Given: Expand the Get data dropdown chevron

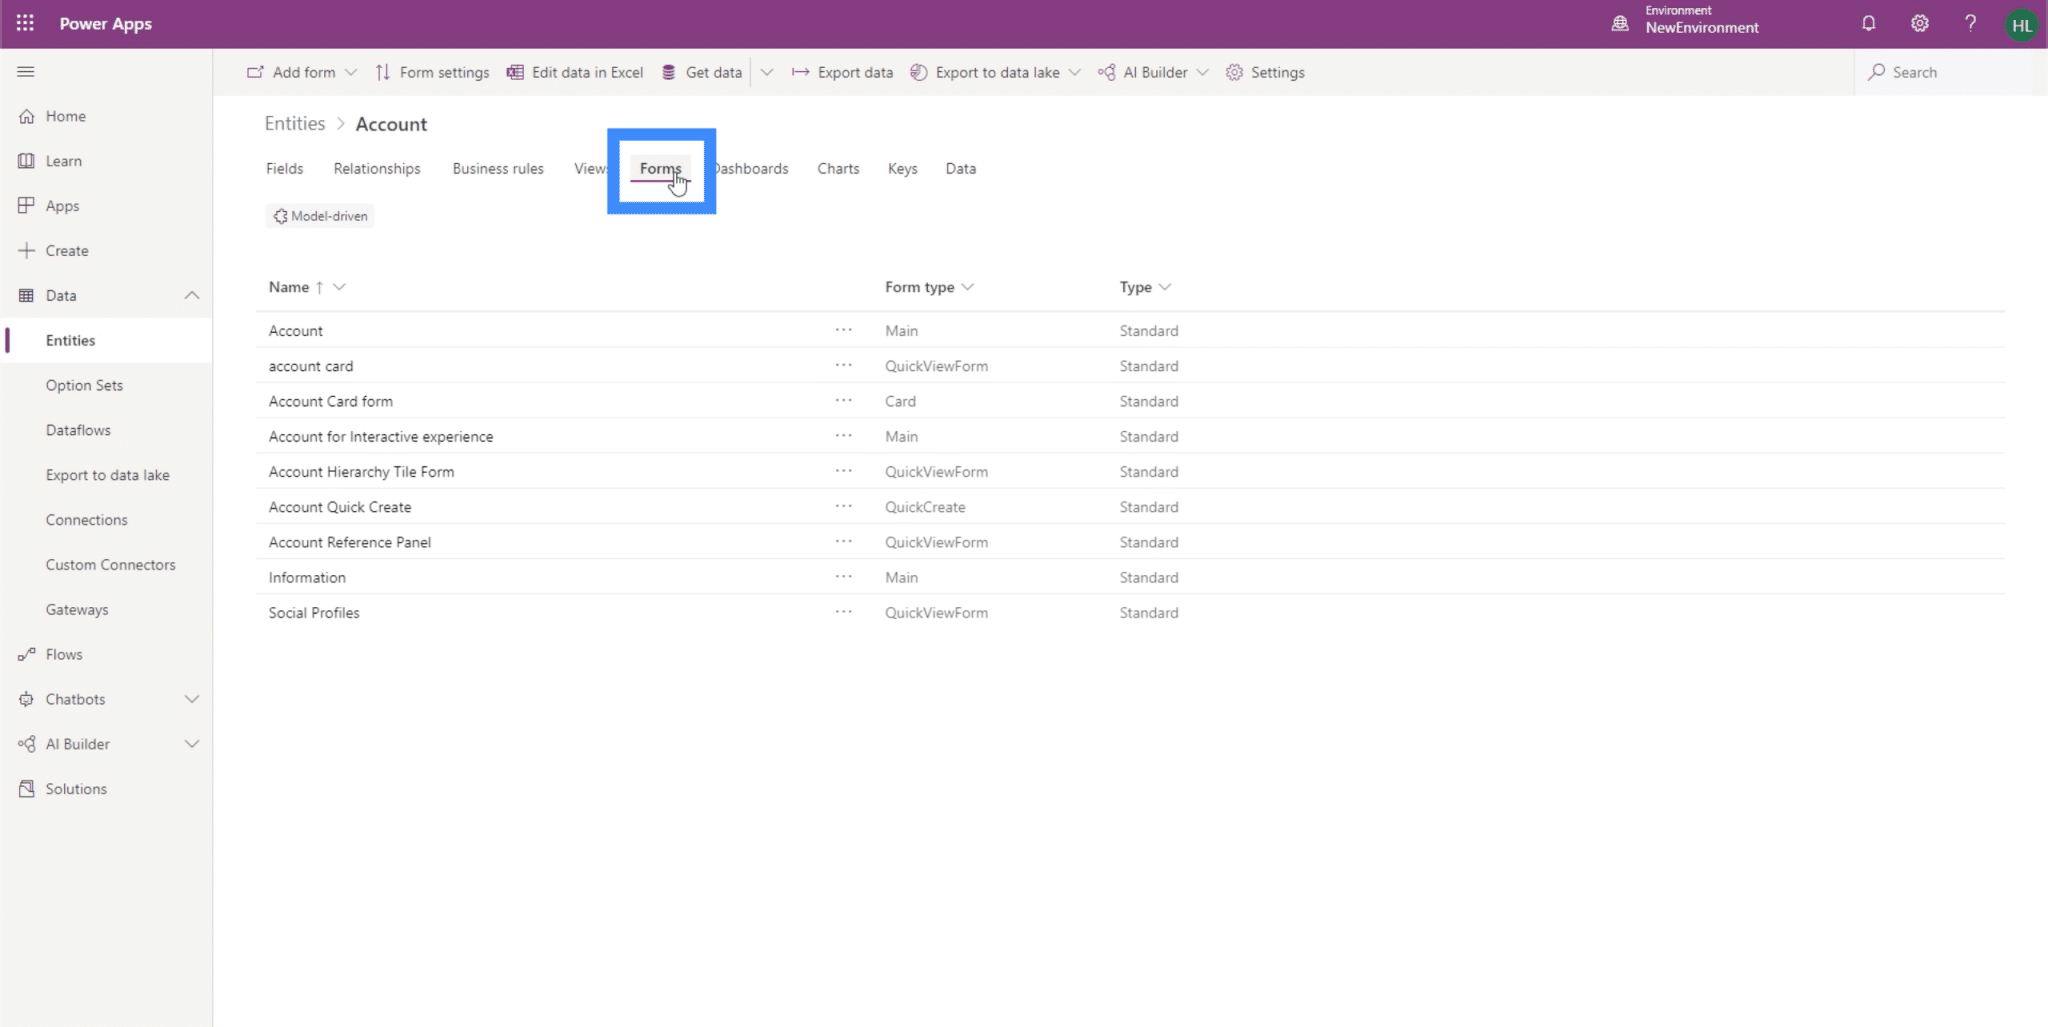Looking at the screenshot, I should 767,72.
